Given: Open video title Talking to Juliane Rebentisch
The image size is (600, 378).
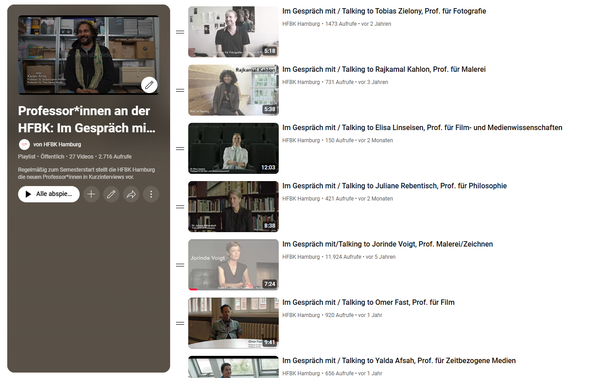Looking at the screenshot, I should click(395, 186).
